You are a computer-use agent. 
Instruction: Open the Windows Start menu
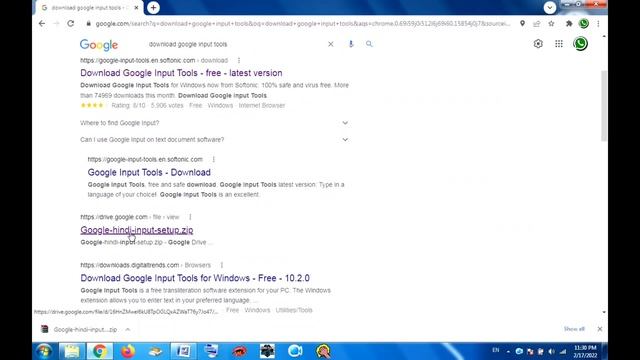[x=44, y=351]
